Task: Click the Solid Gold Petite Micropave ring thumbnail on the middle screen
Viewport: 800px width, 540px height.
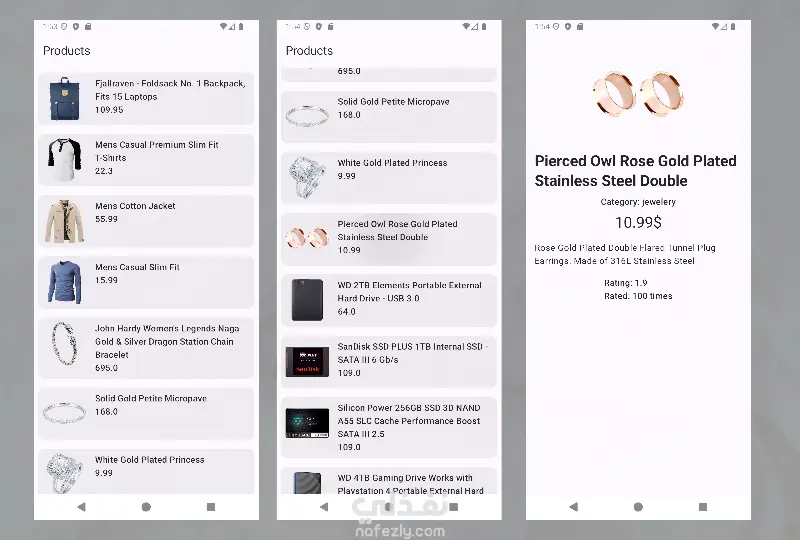Action: 308,116
